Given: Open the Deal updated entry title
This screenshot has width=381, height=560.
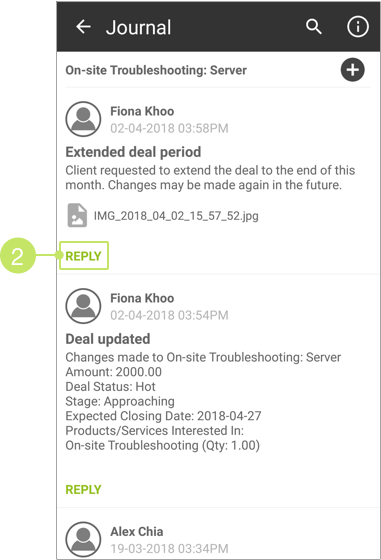Looking at the screenshot, I should click(x=108, y=339).
